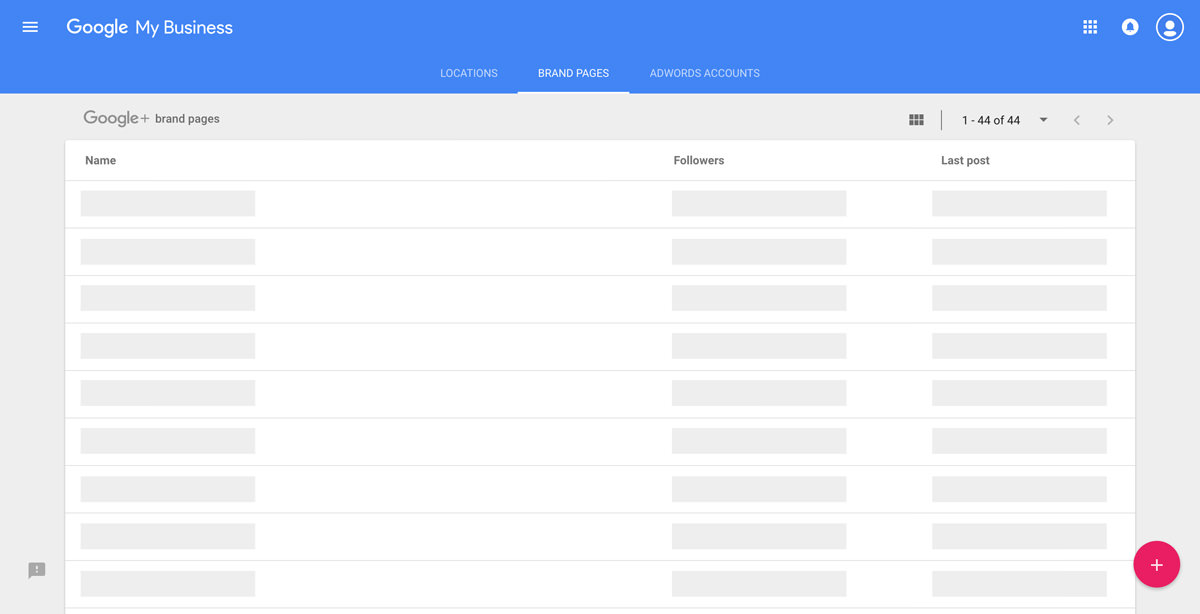Click the pink add floating button
Viewport: 1200px width, 614px height.
1156,565
